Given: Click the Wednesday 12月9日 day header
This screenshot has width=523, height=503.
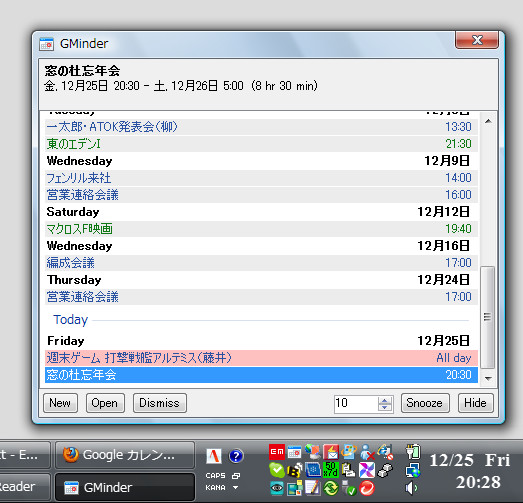Looking at the screenshot, I should coord(261,161).
